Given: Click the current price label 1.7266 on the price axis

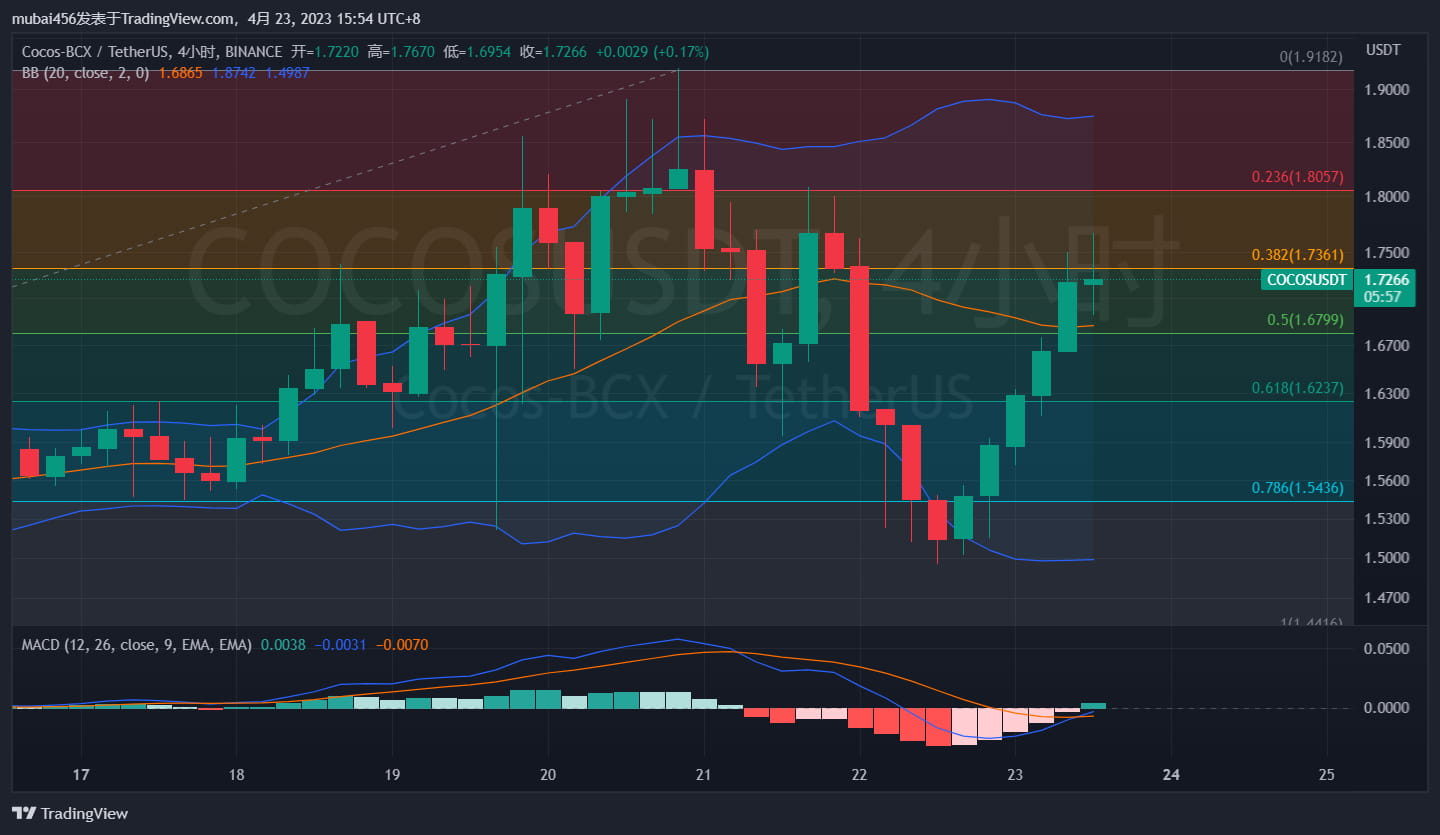Looking at the screenshot, I should tap(1385, 280).
